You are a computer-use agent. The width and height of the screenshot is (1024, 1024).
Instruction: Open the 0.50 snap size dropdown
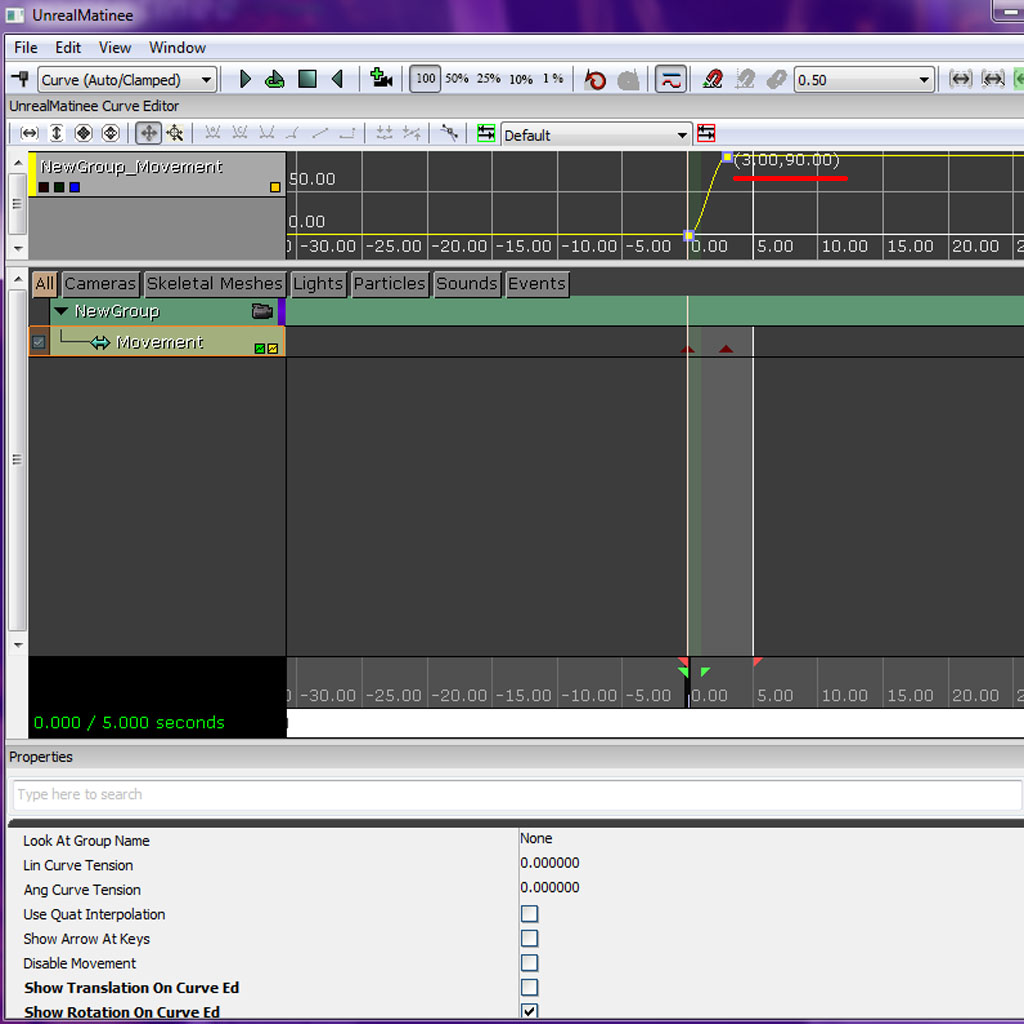click(x=863, y=80)
